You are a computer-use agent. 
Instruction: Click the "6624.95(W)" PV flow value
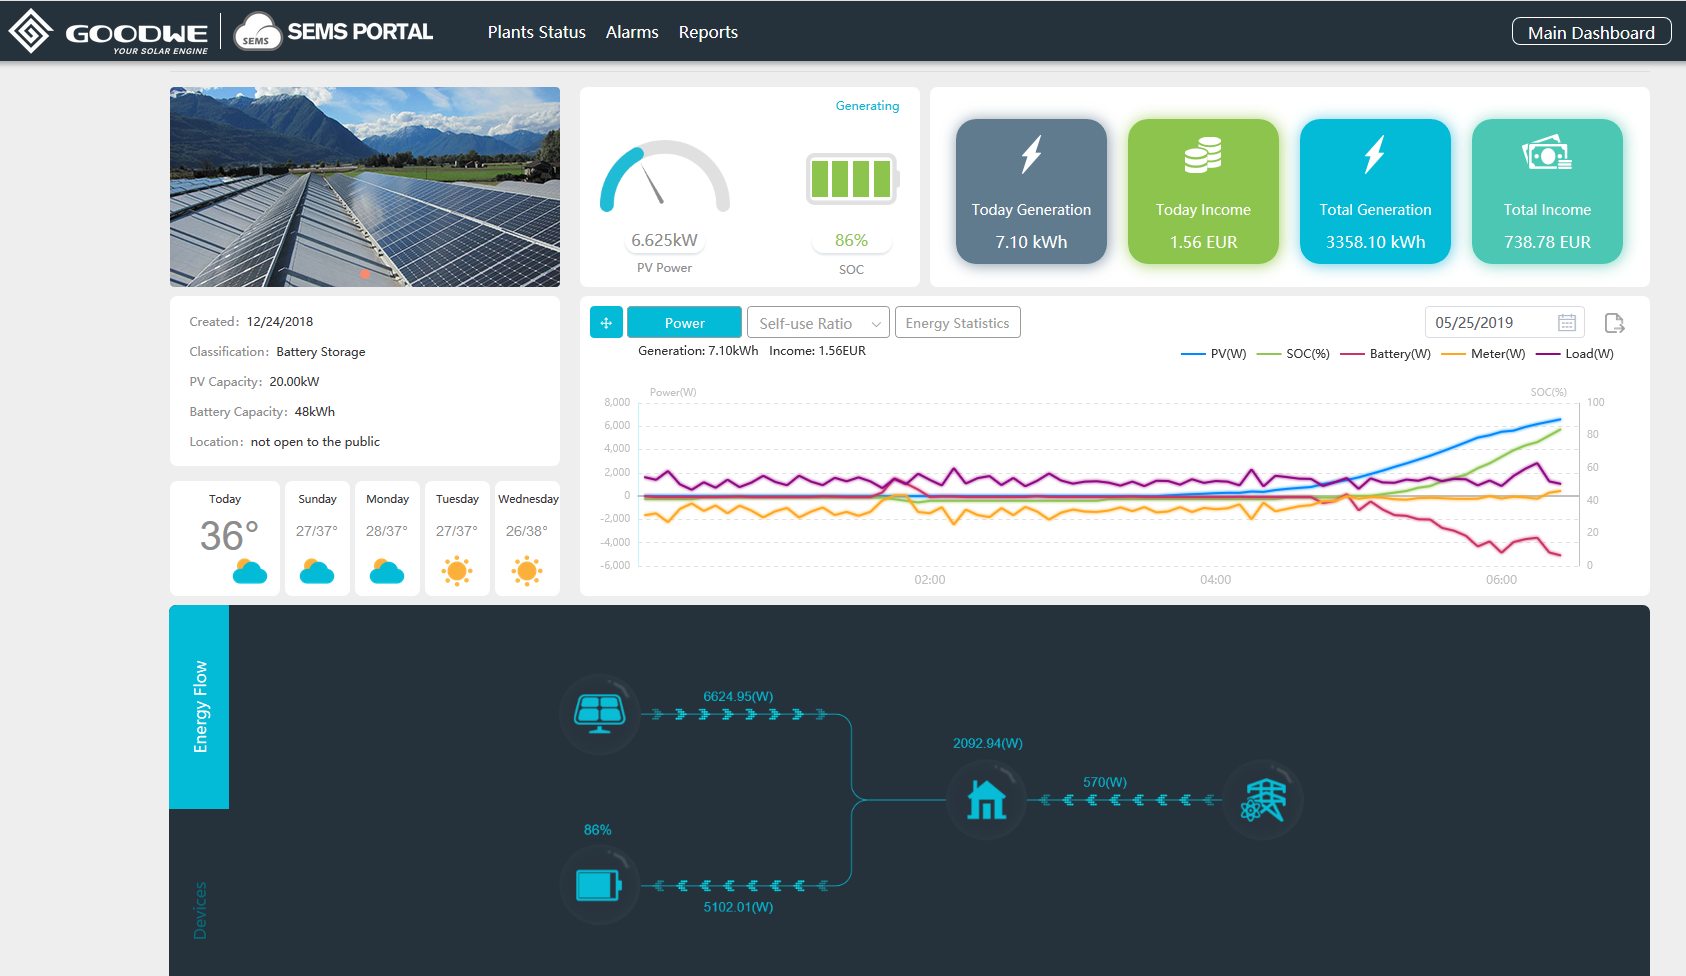738,696
